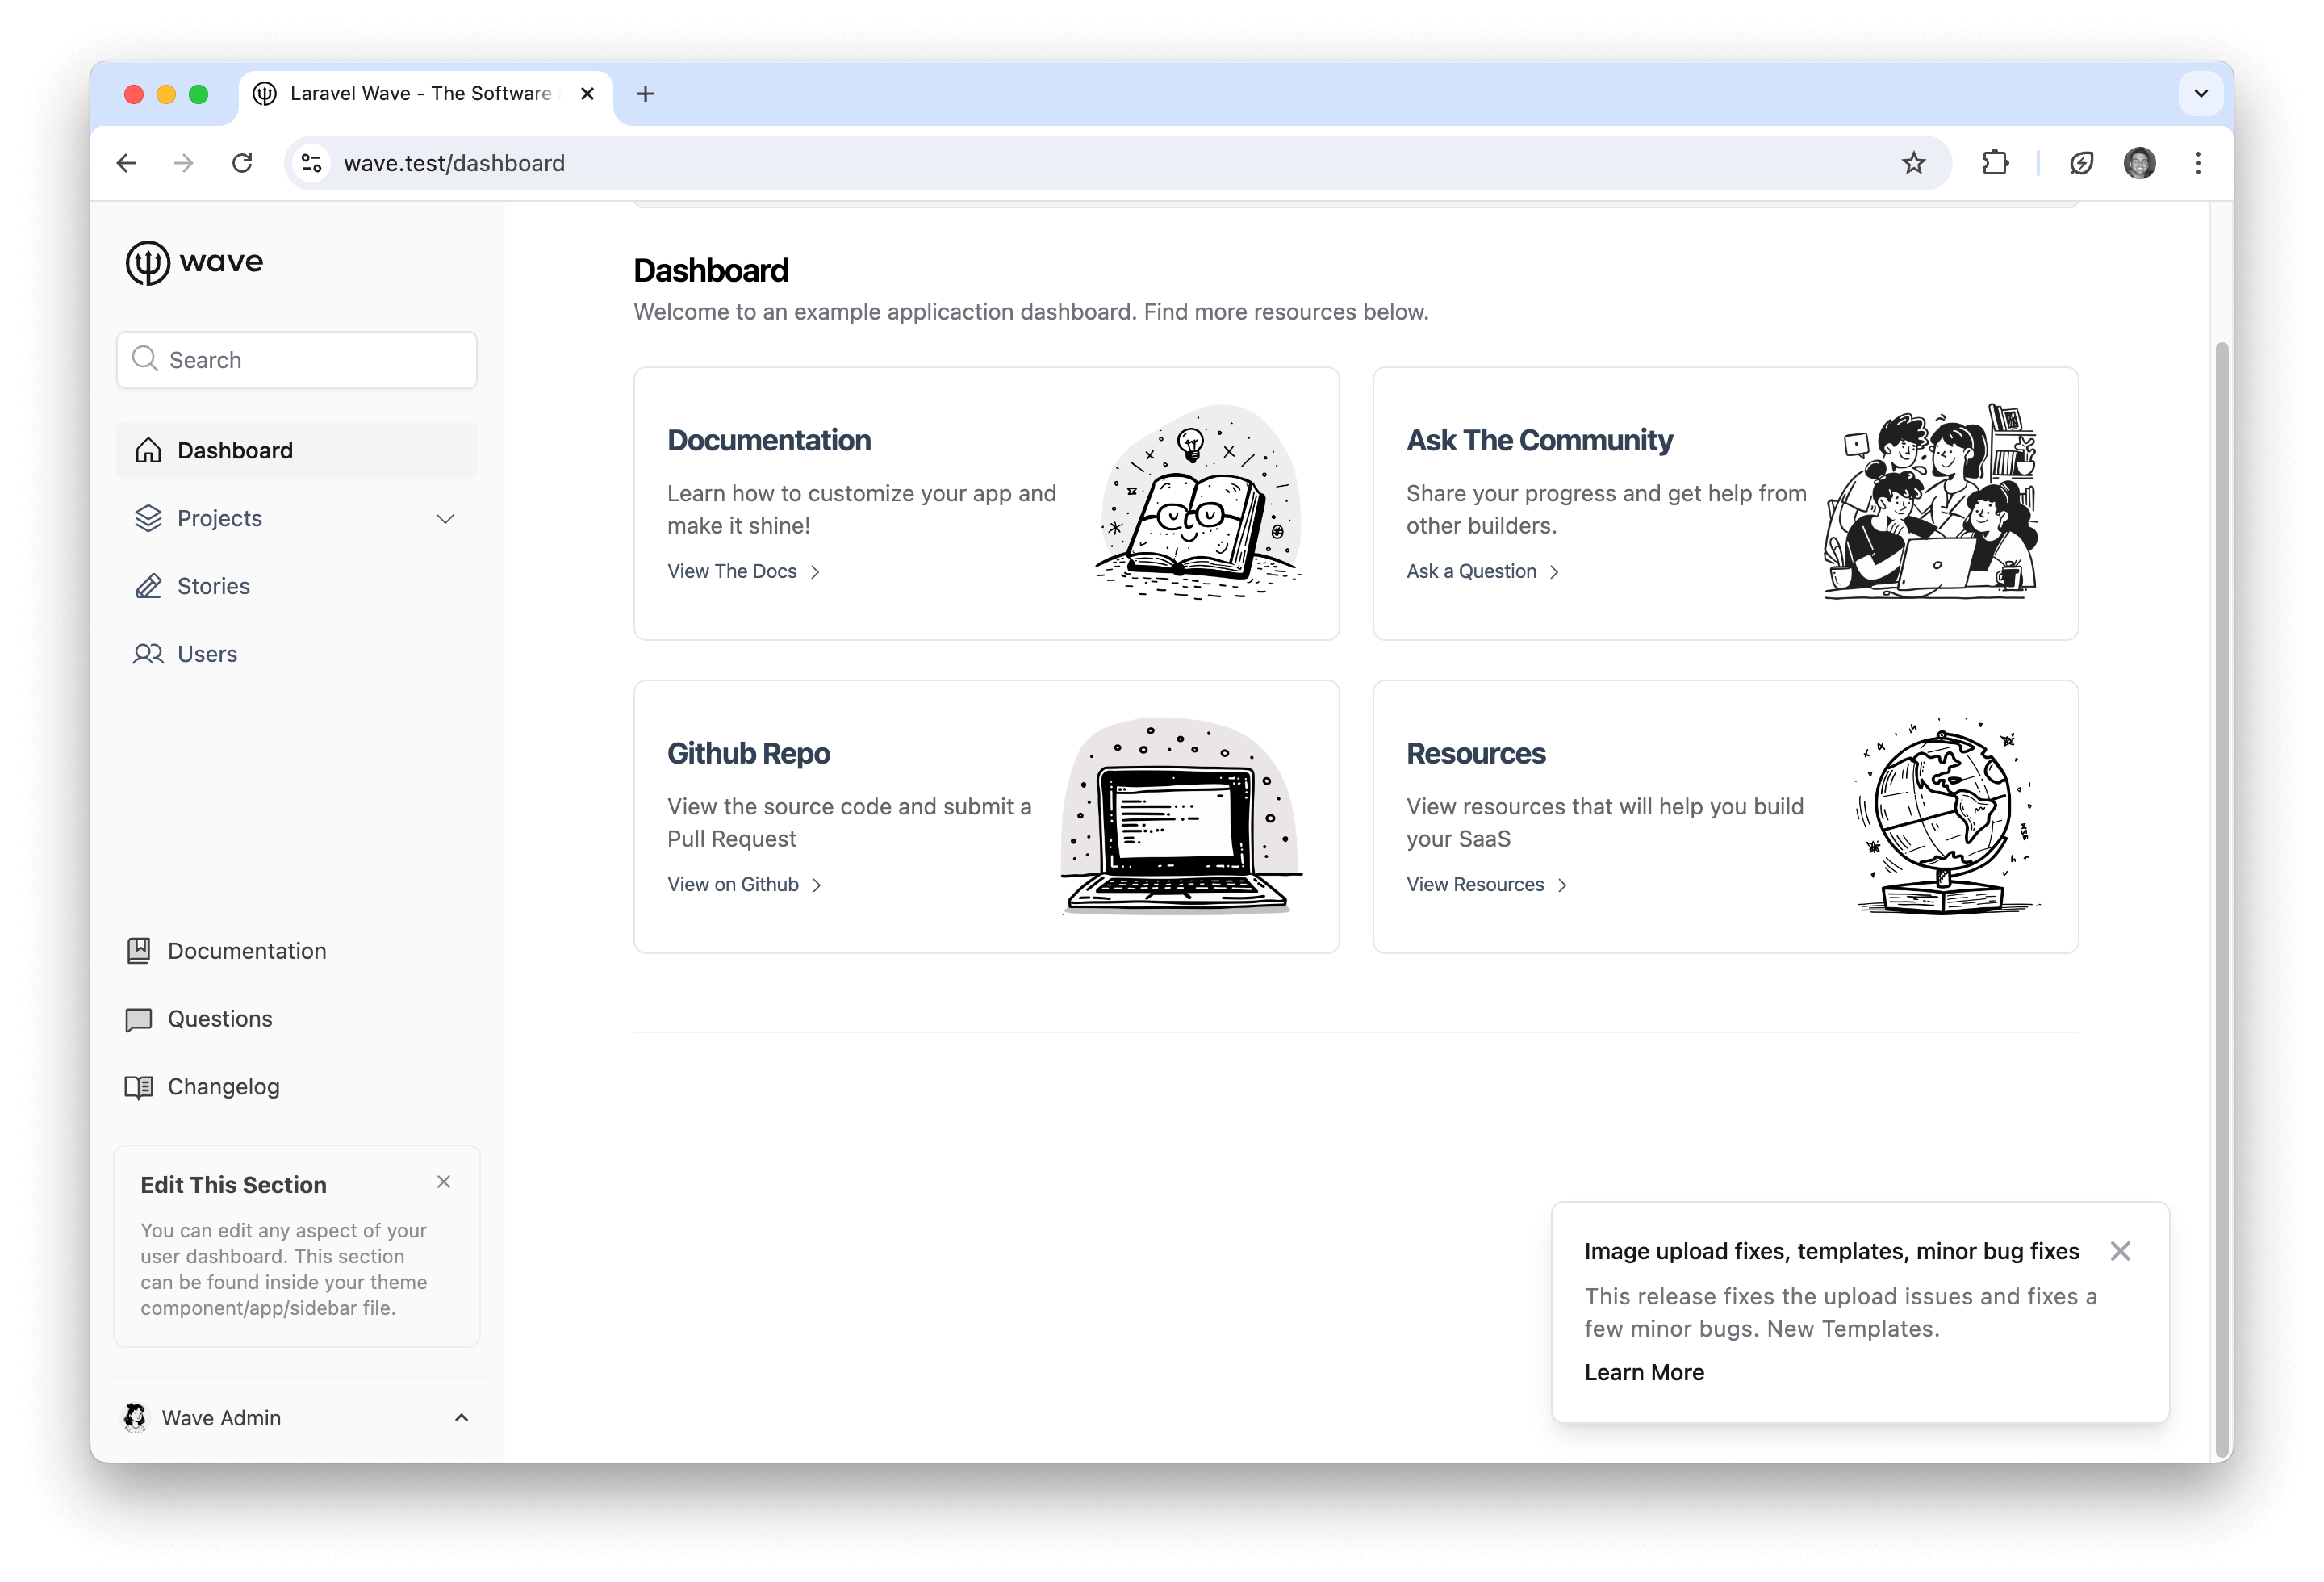Dismiss the Edit This Section panel
Viewport: 2324px width, 1582px height.
point(443,1181)
